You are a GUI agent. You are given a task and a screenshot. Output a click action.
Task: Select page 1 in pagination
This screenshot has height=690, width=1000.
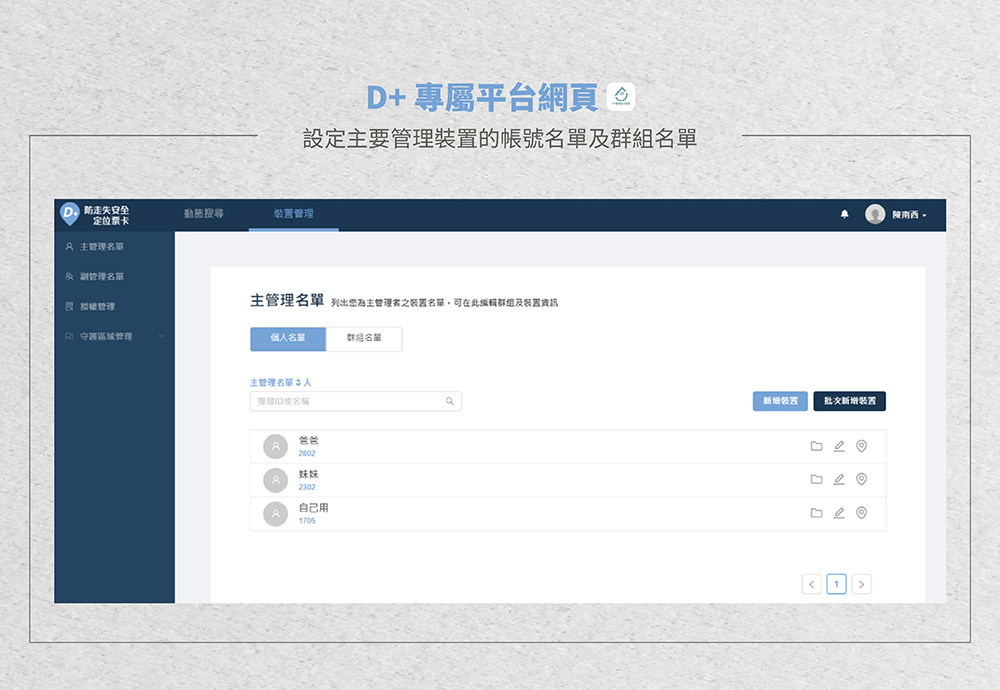[x=836, y=584]
